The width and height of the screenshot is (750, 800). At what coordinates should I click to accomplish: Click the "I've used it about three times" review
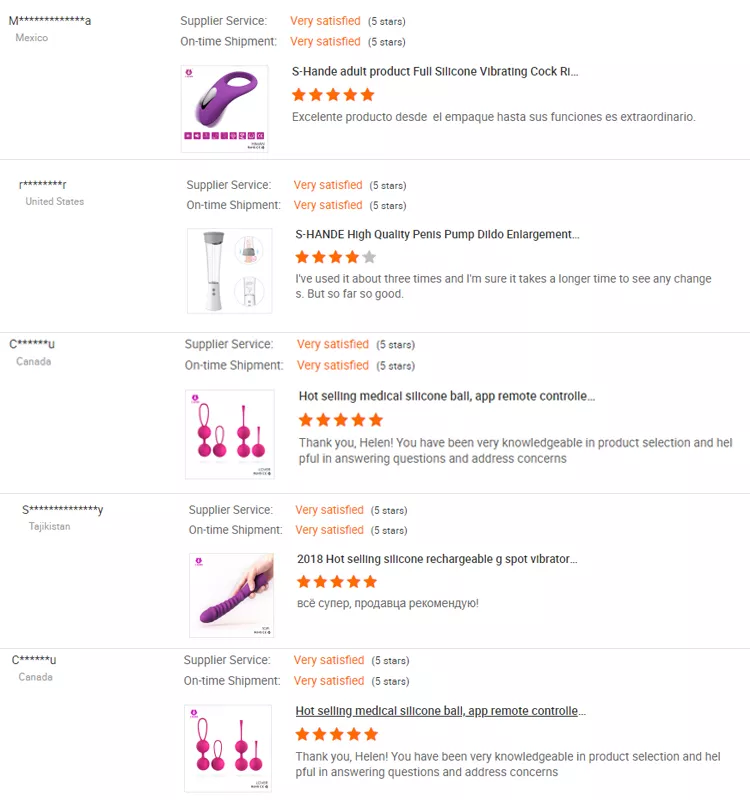[x=504, y=286]
